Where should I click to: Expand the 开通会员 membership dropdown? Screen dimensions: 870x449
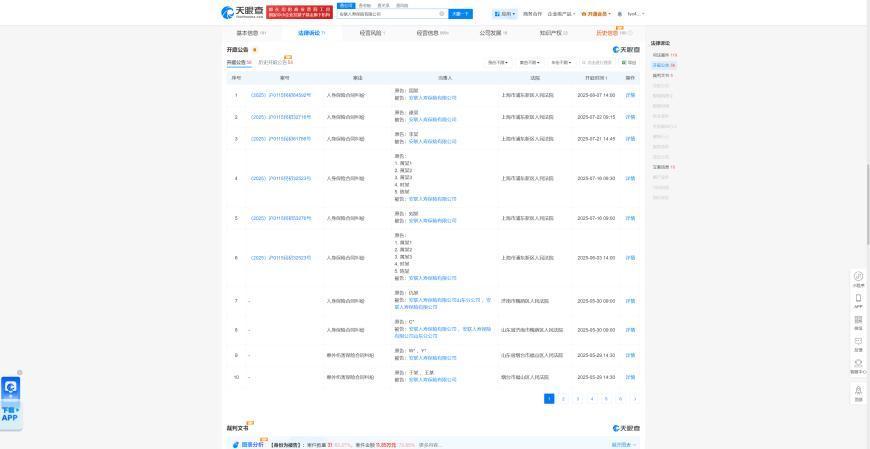click(x=596, y=14)
